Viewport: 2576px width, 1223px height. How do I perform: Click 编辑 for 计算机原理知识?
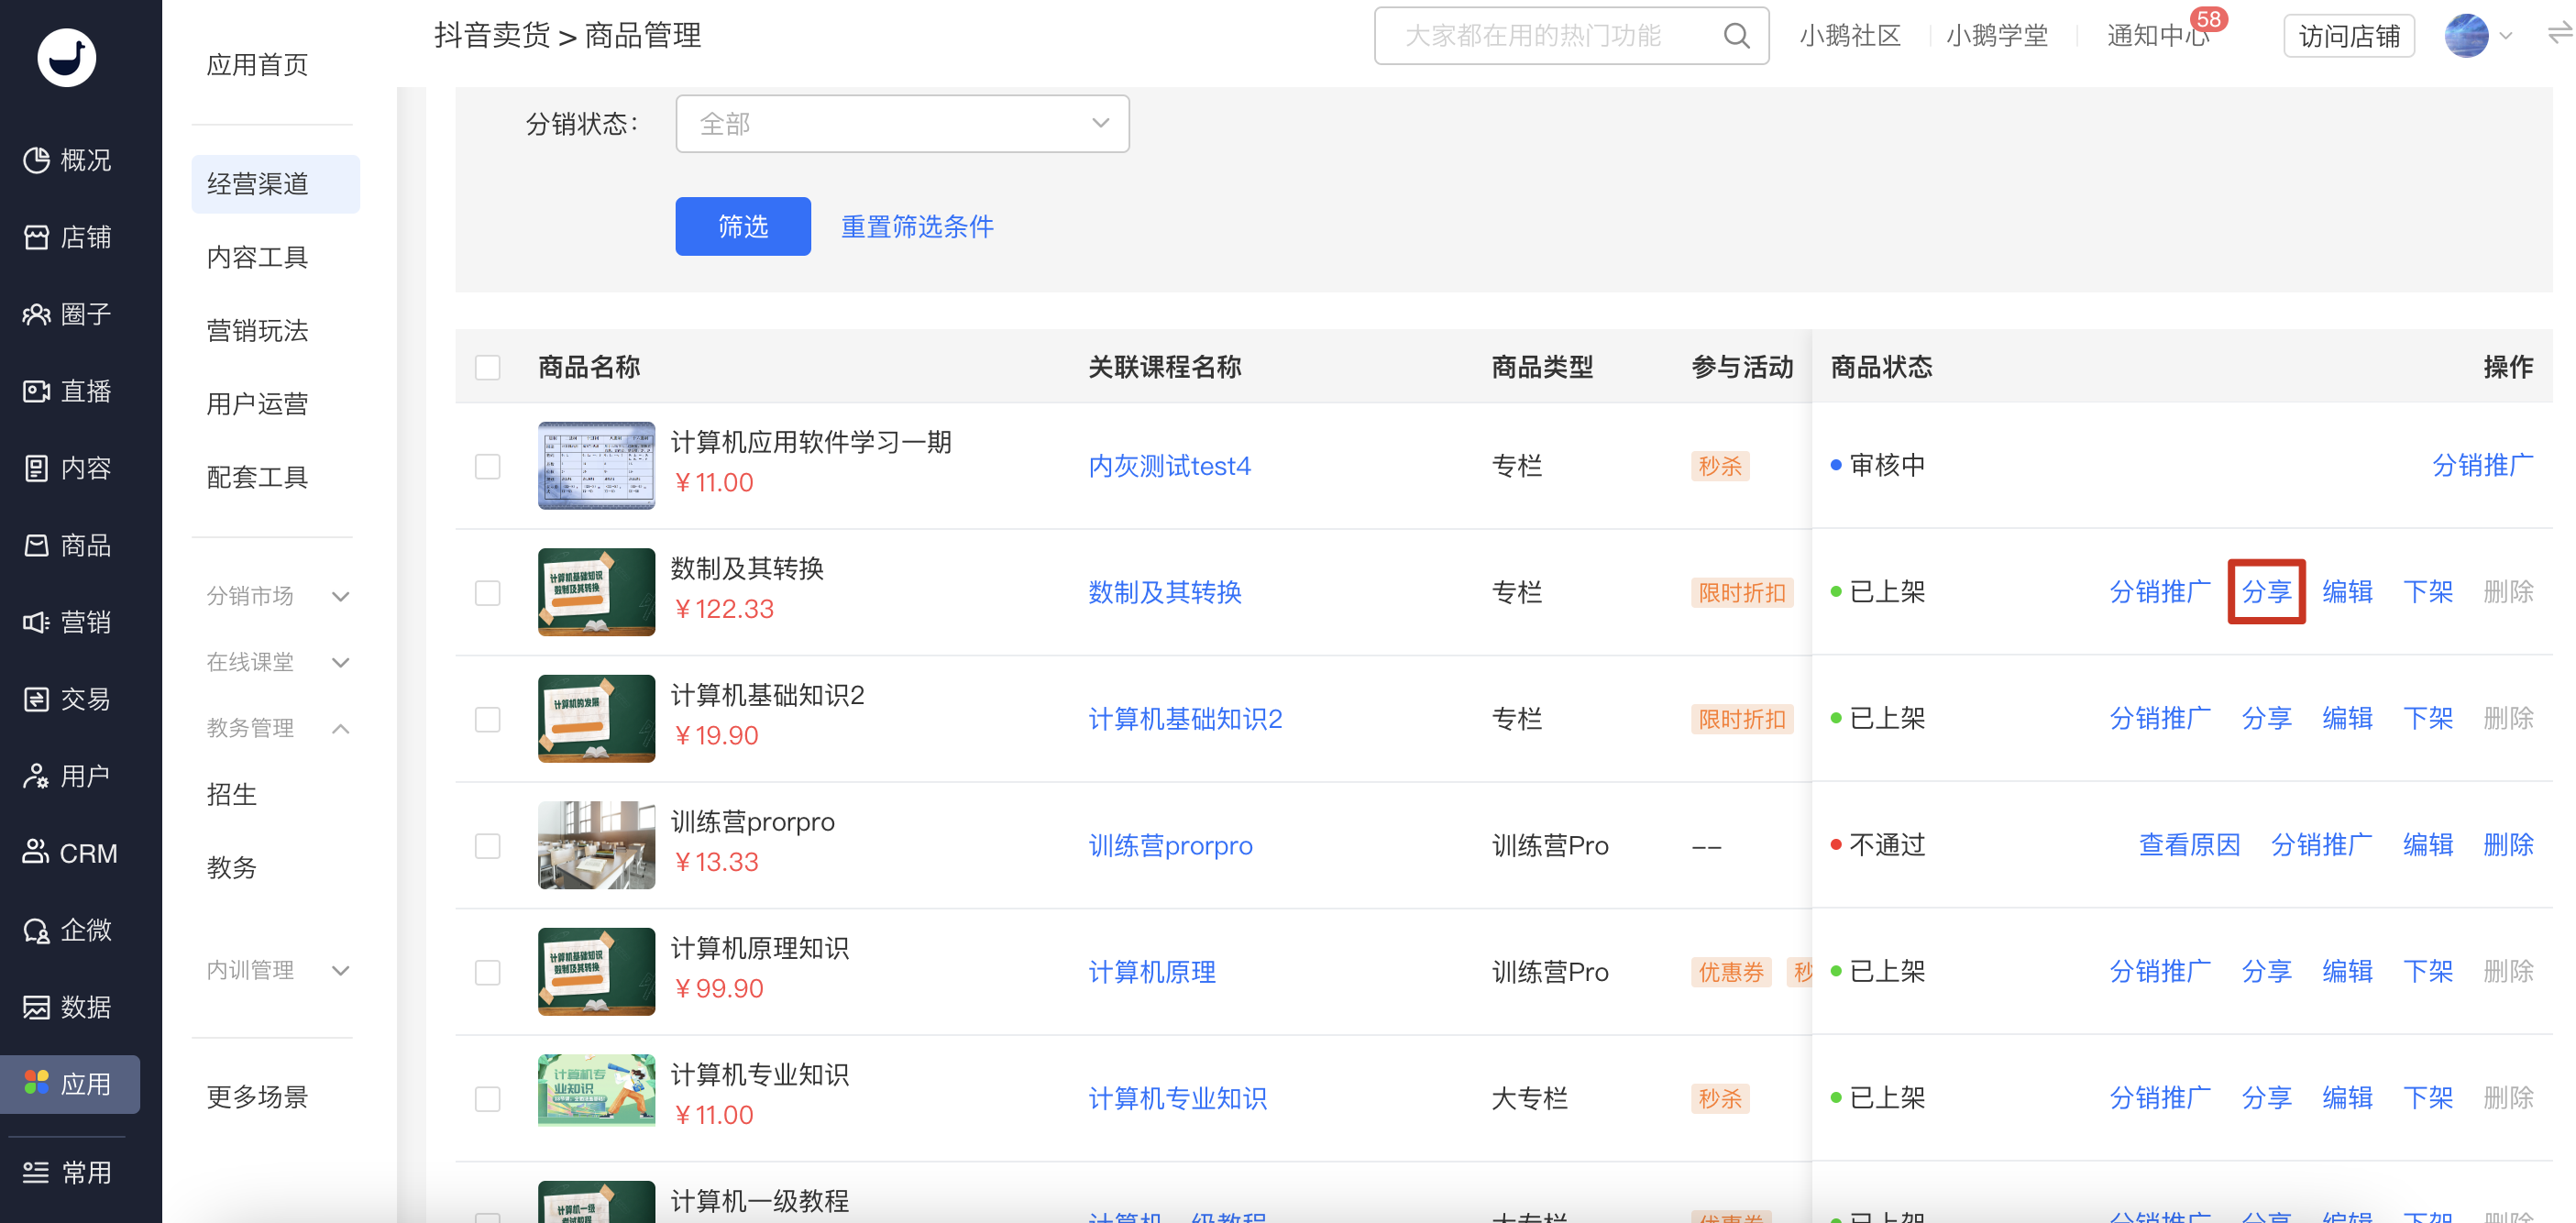(2347, 971)
